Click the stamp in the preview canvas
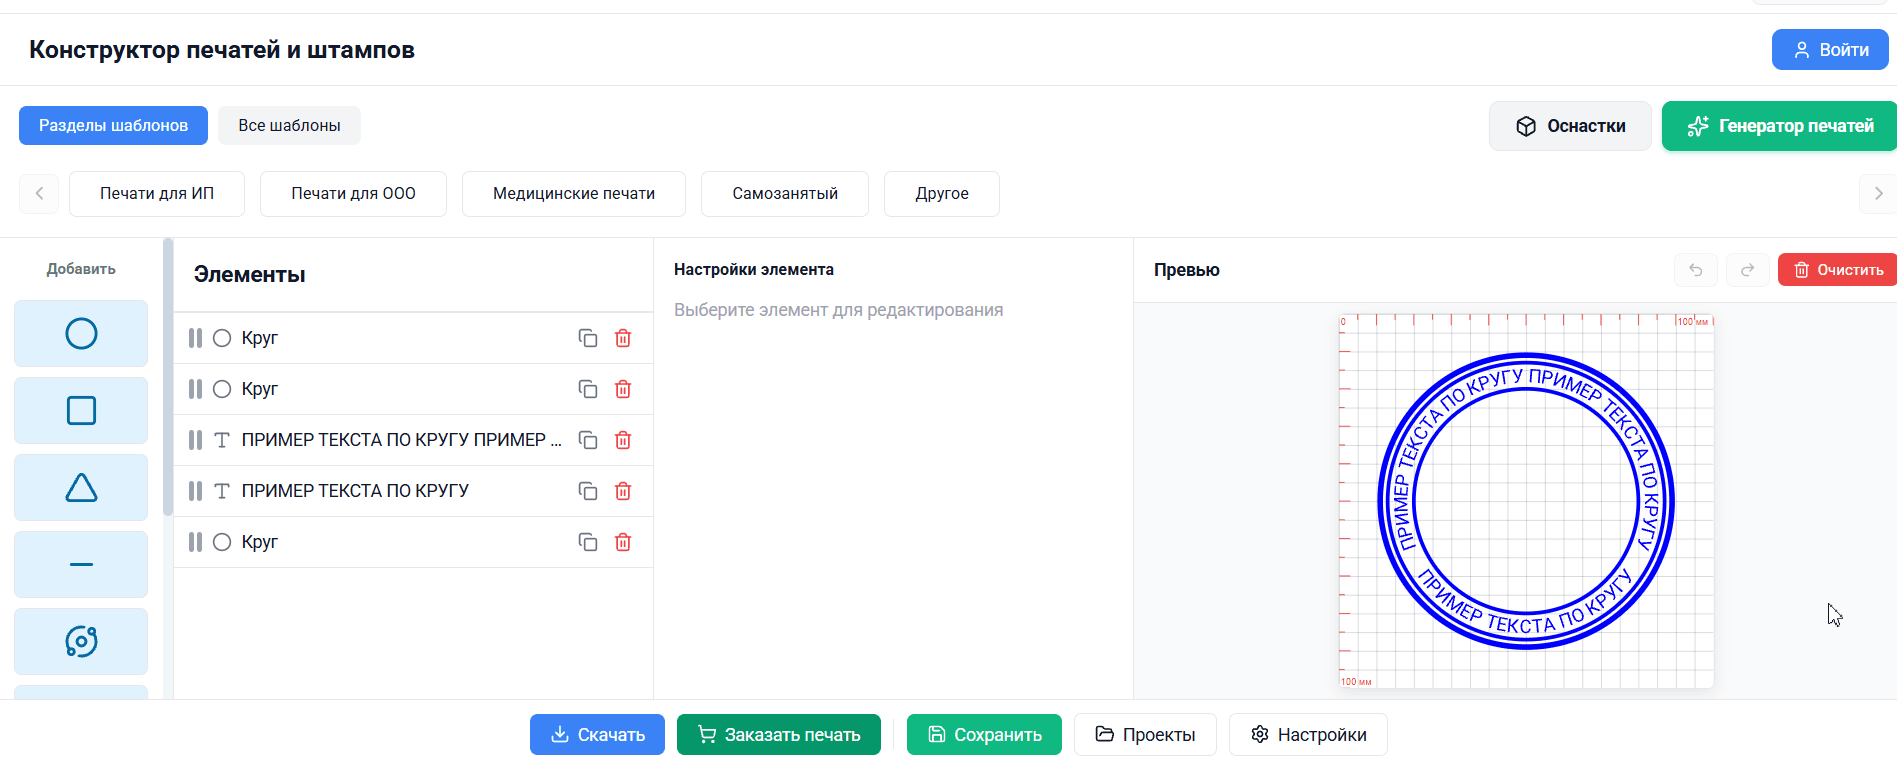 [x=1526, y=501]
